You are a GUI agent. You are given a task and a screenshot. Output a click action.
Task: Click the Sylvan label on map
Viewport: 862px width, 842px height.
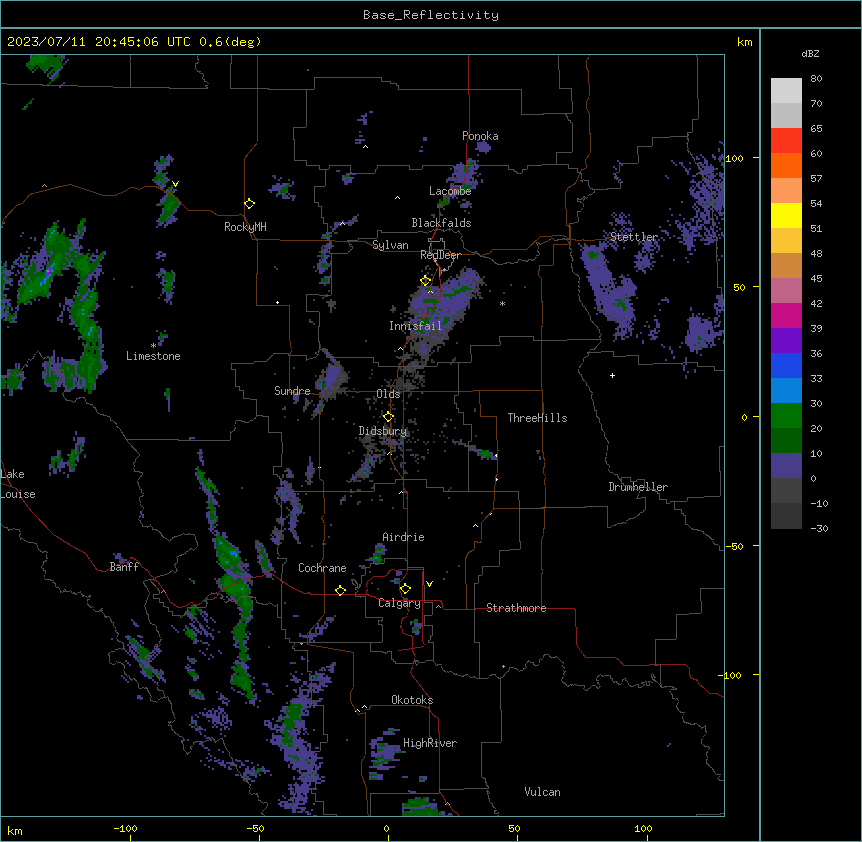(390, 245)
